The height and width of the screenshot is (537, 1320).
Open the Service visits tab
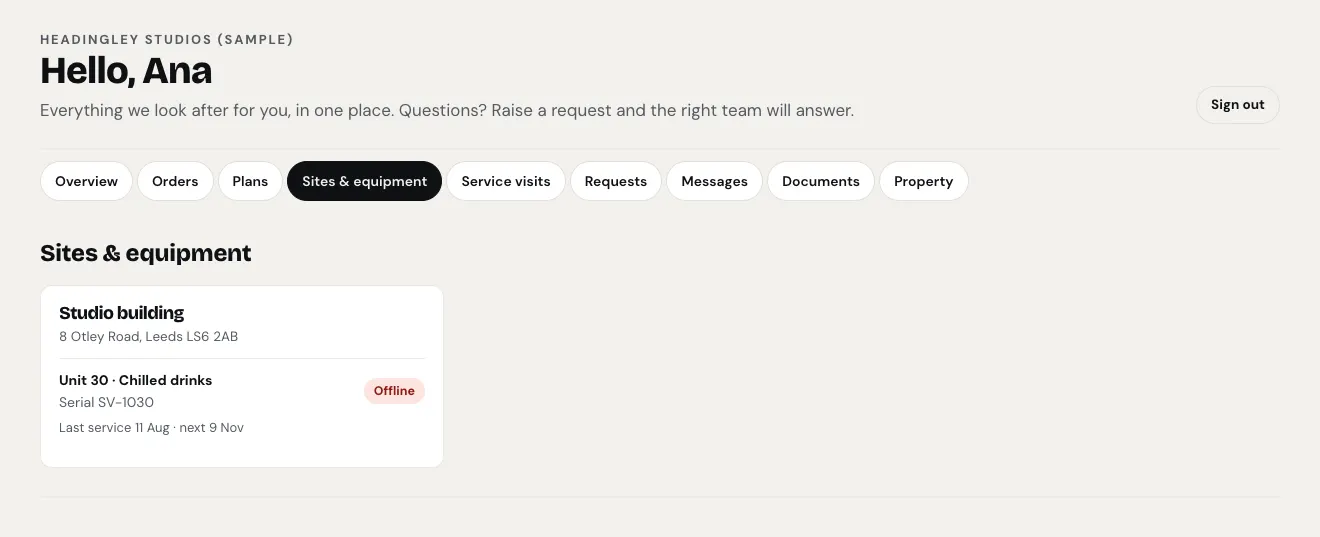506,181
